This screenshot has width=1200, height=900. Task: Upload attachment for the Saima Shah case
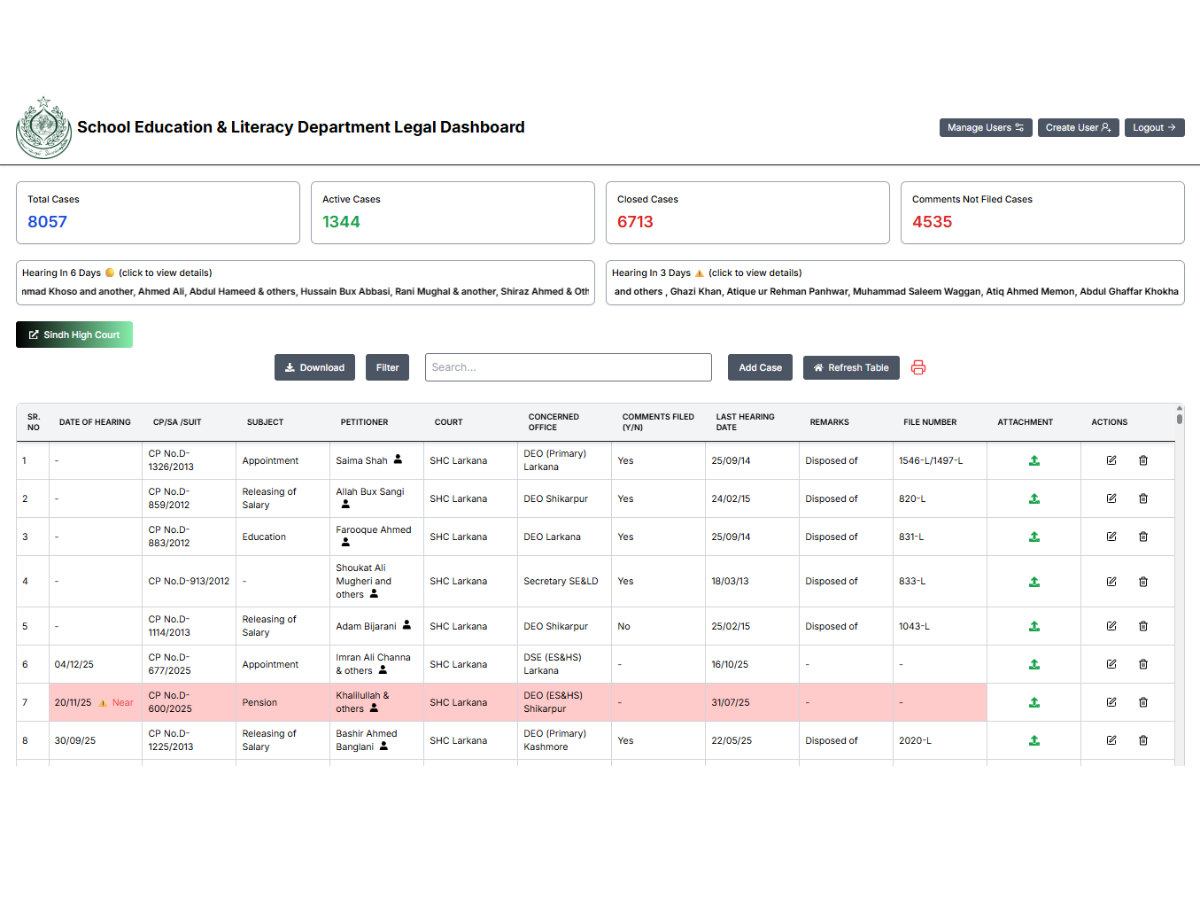(x=1034, y=460)
